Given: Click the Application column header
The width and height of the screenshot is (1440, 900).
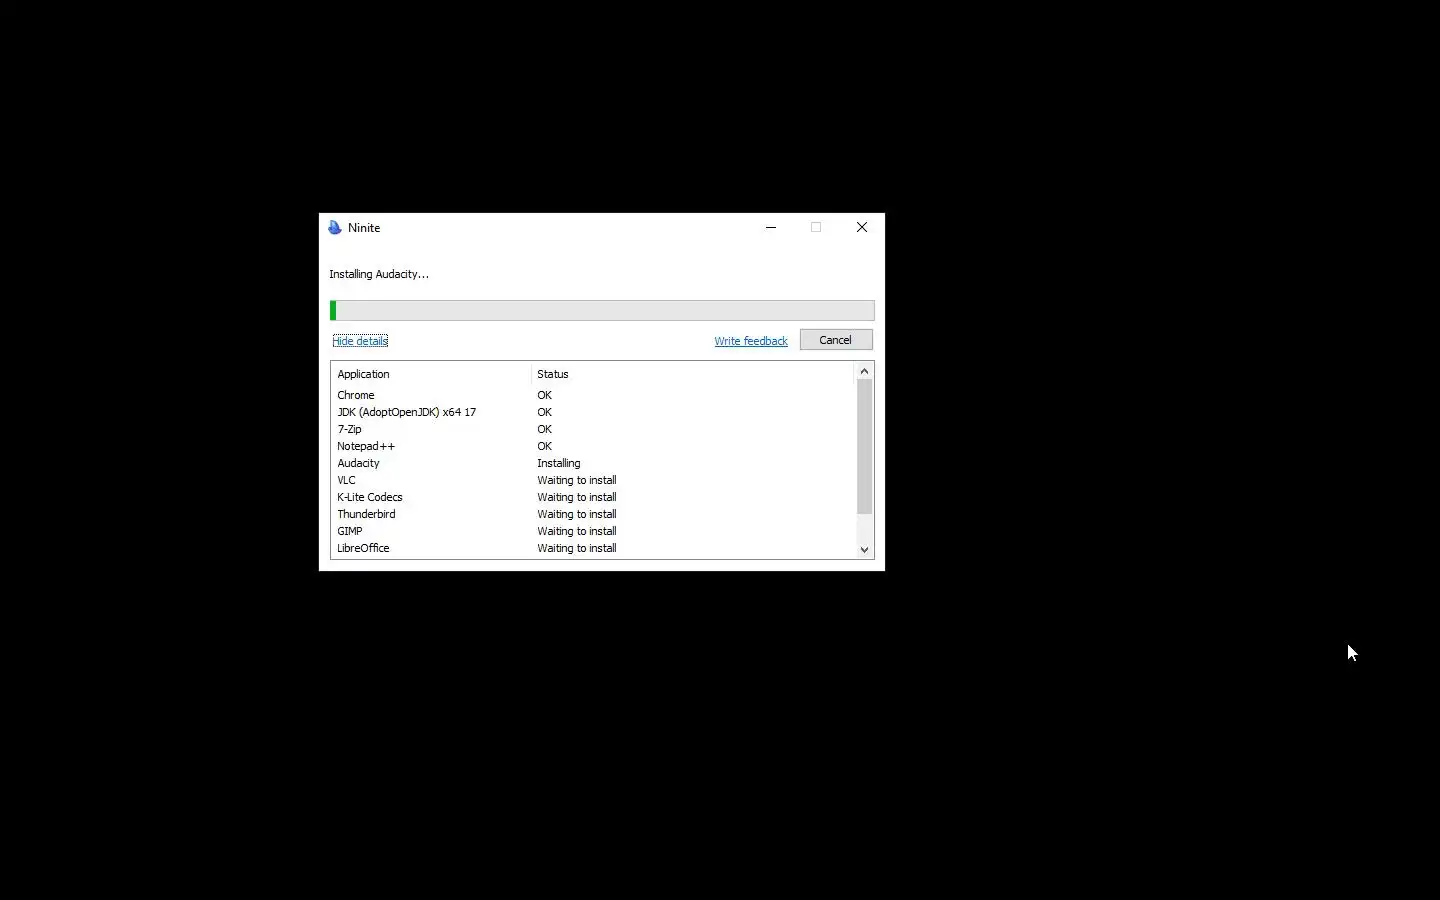Looking at the screenshot, I should (431, 374).
